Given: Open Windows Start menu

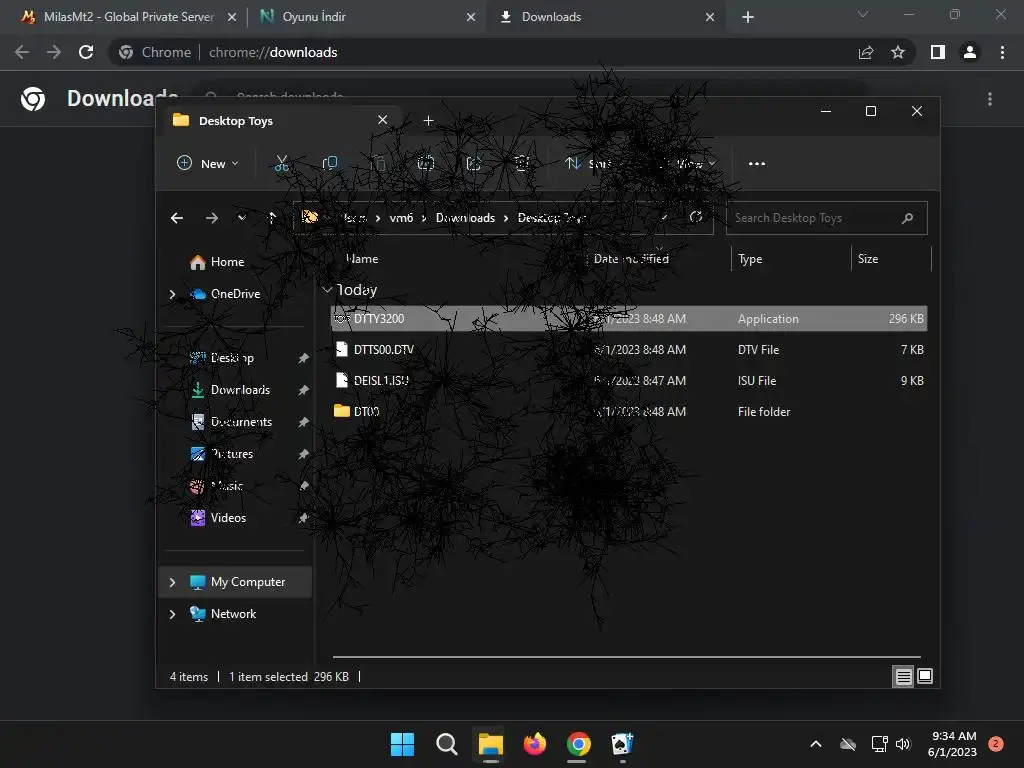Looking at the screenshot, I should (x=402, y=744).
